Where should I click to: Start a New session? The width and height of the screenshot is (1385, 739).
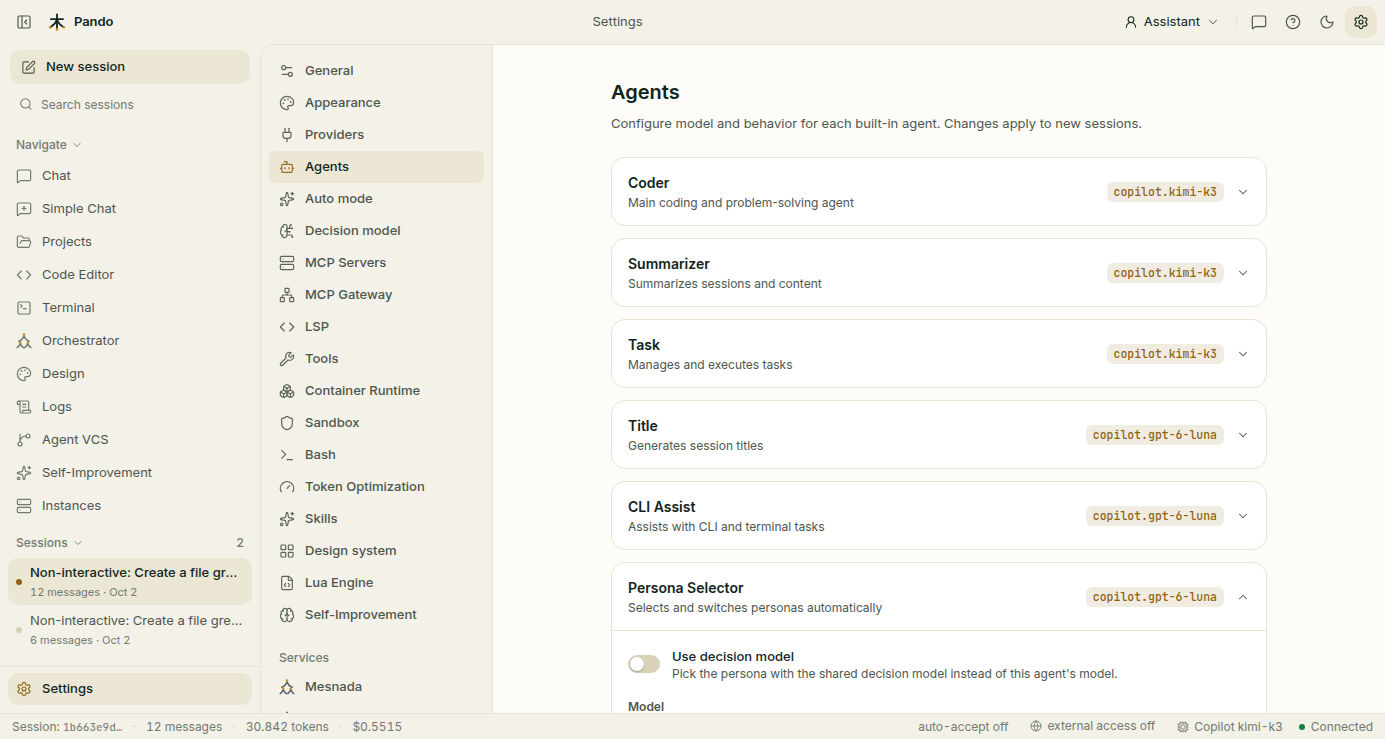coord(130,67)
